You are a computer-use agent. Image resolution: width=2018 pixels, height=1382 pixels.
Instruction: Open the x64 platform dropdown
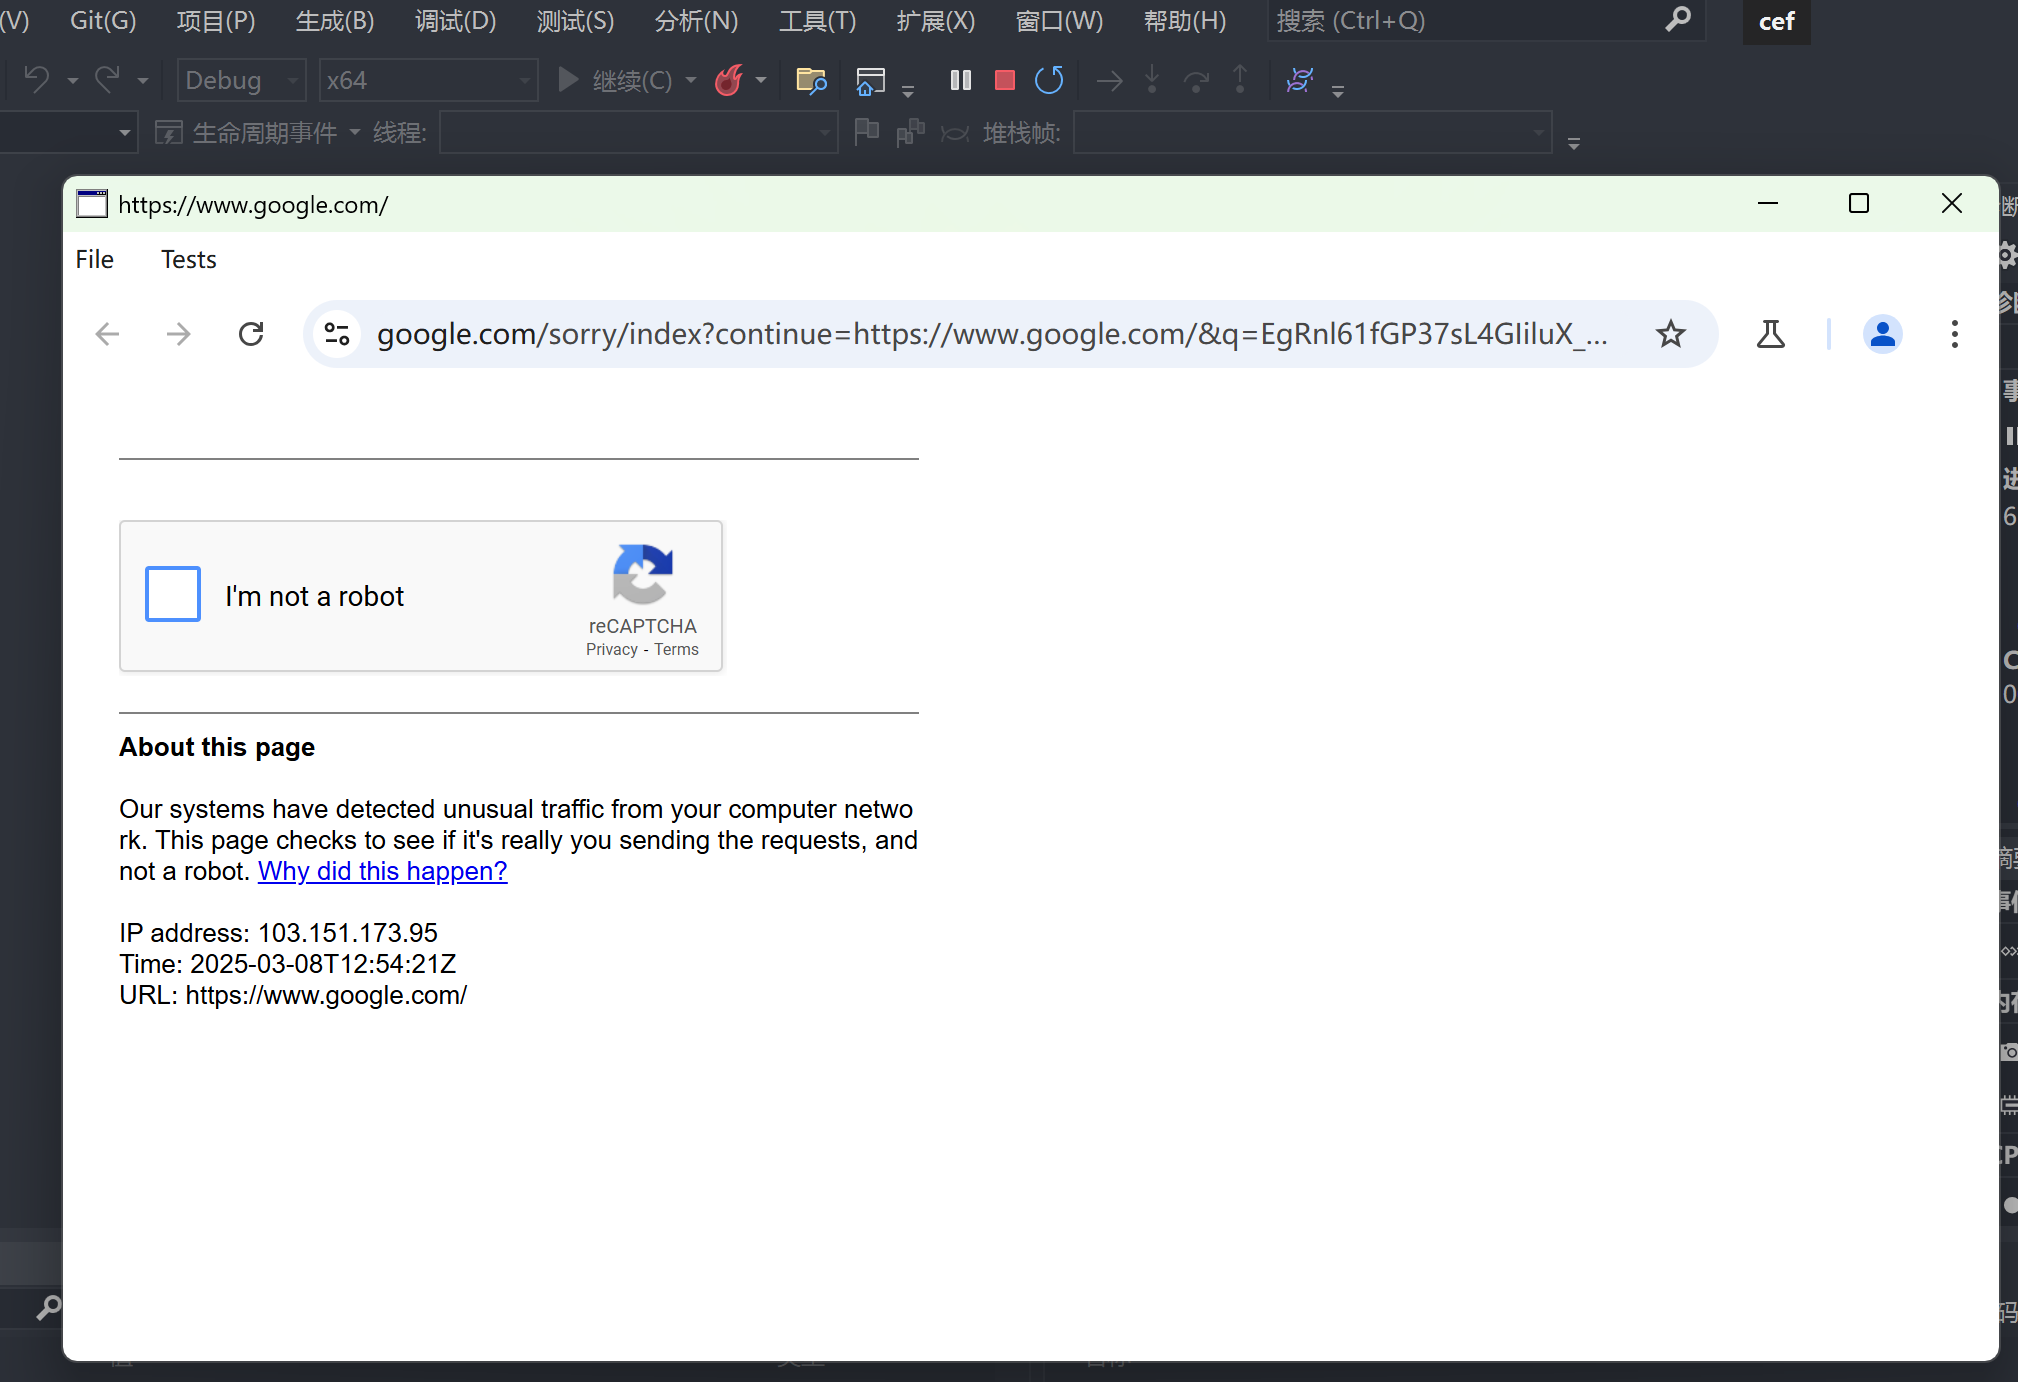pos(428,80)
